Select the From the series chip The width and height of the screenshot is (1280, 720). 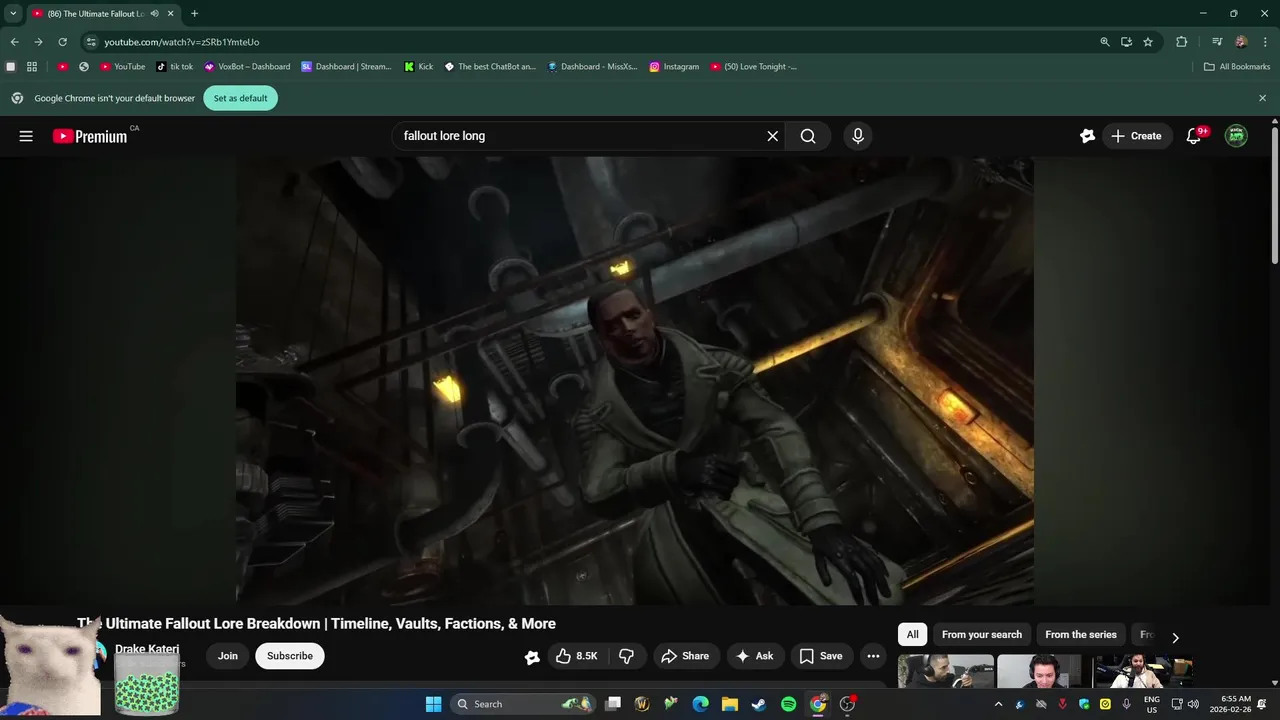point(1081,635)
